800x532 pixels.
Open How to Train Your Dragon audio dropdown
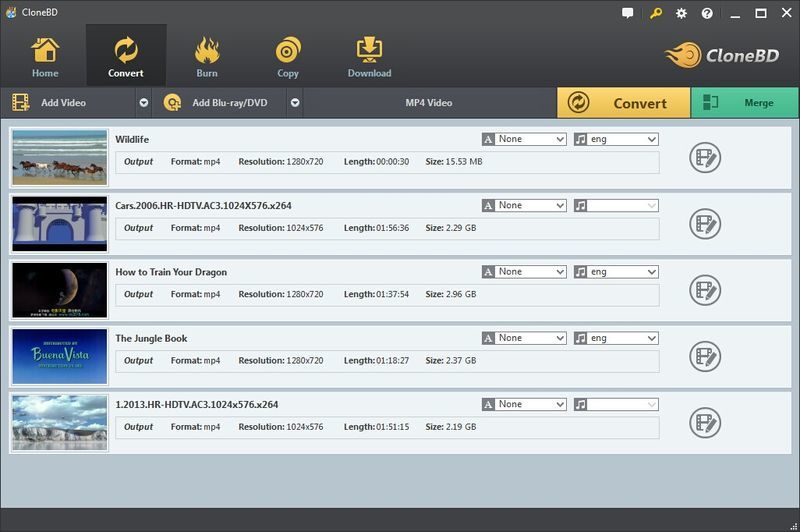622,272
